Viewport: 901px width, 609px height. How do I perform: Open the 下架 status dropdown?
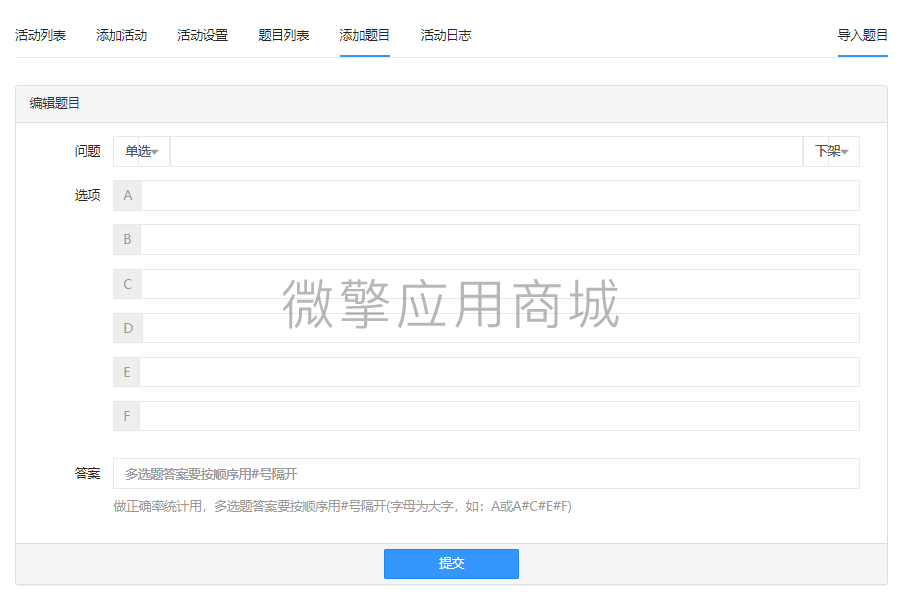(831, 152)
